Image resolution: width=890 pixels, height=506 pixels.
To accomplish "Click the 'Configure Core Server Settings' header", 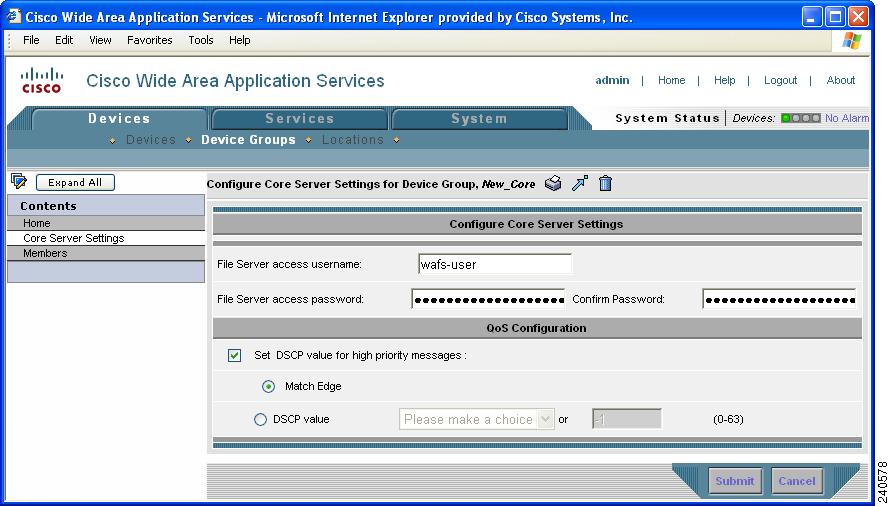I will pyautogui.click(x=536, y=224).
